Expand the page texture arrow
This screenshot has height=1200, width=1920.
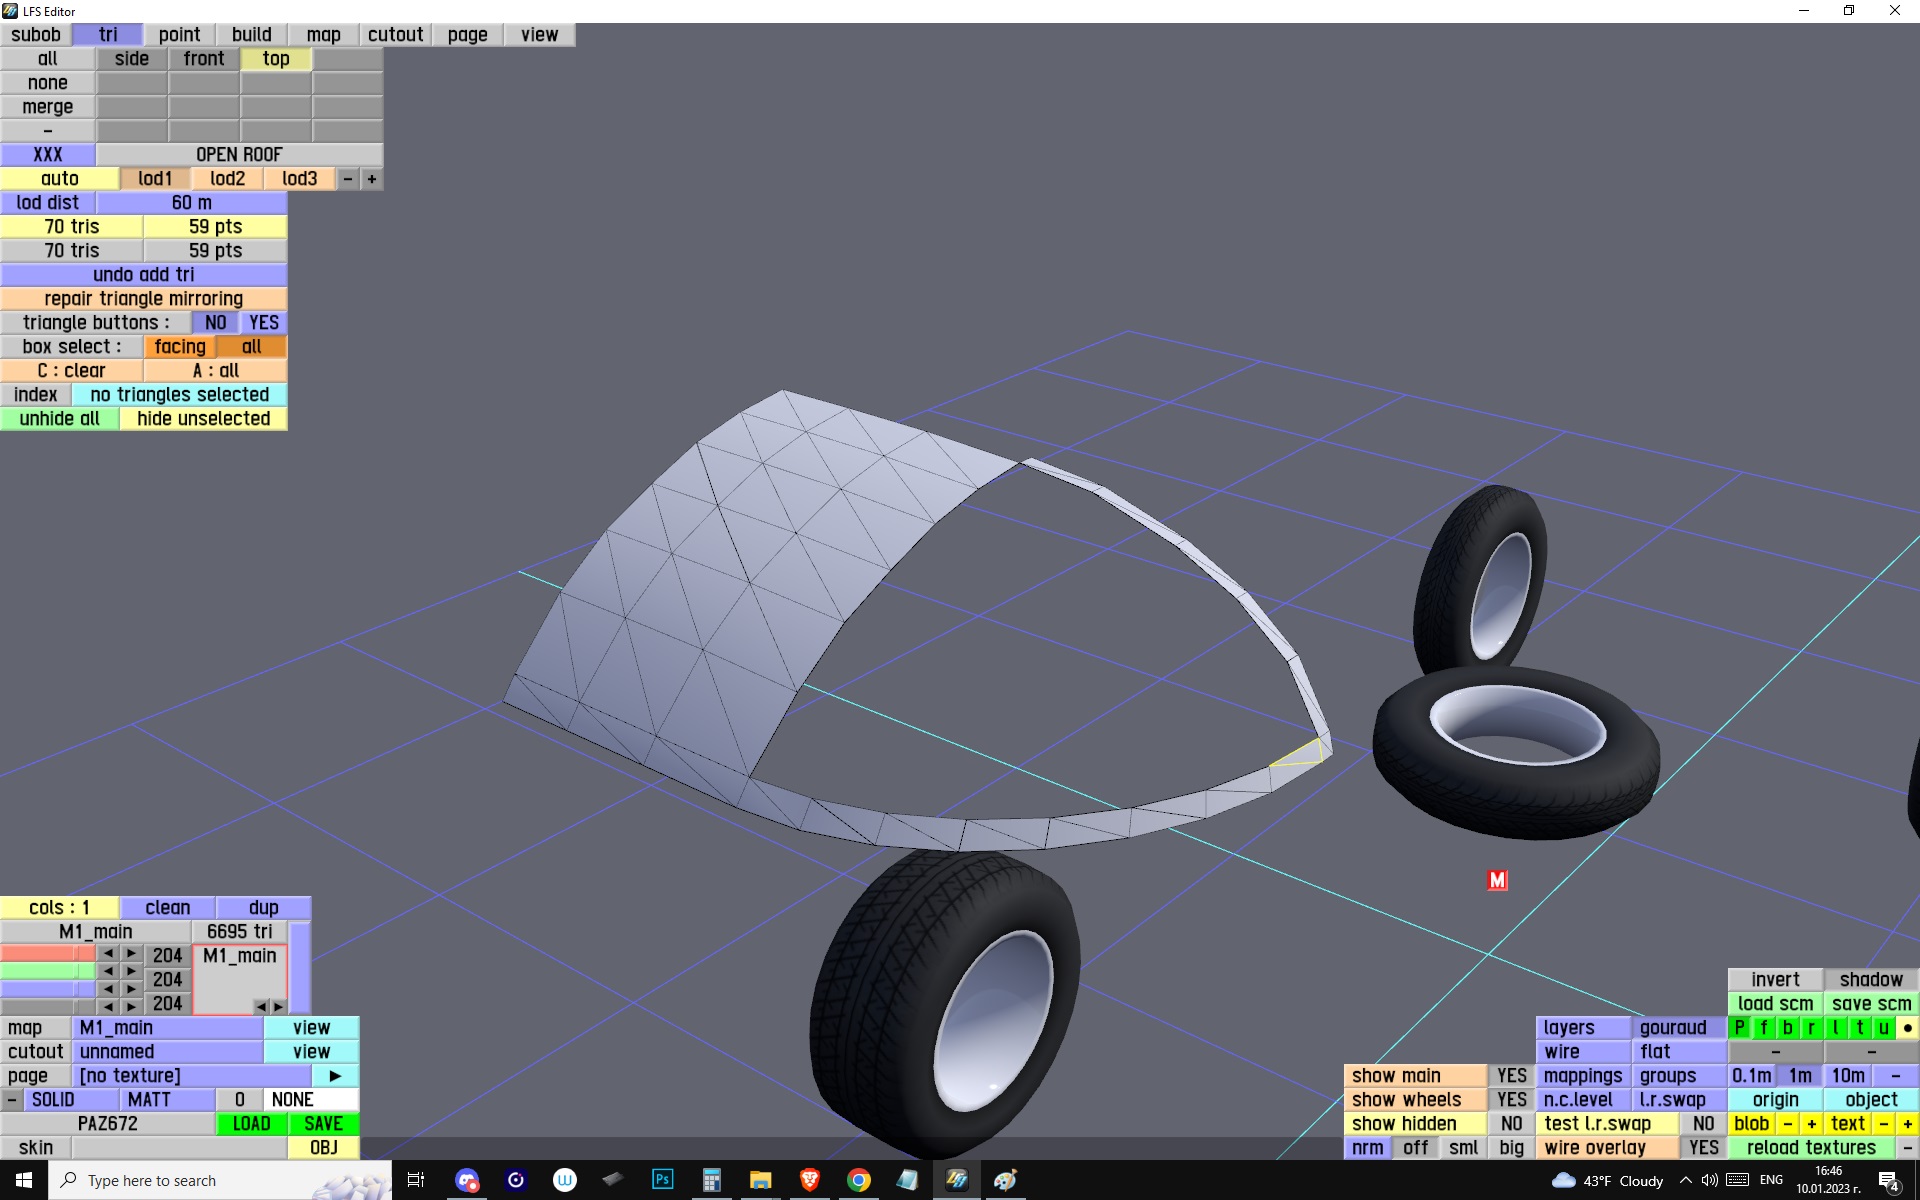coord(335,1076)
